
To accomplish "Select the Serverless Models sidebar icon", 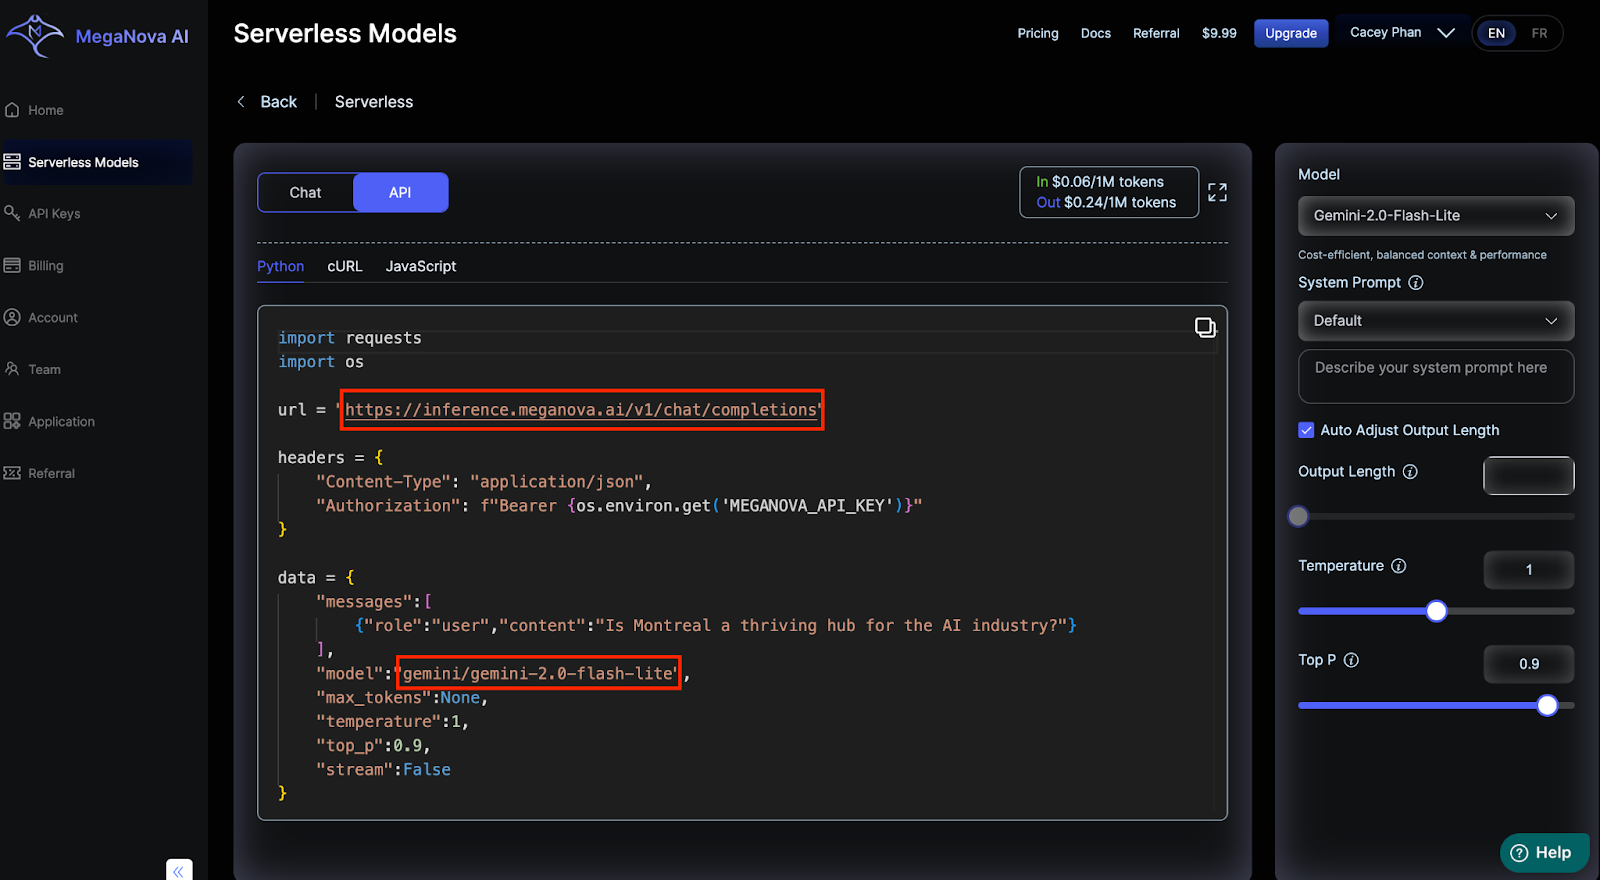I will 12,162.
